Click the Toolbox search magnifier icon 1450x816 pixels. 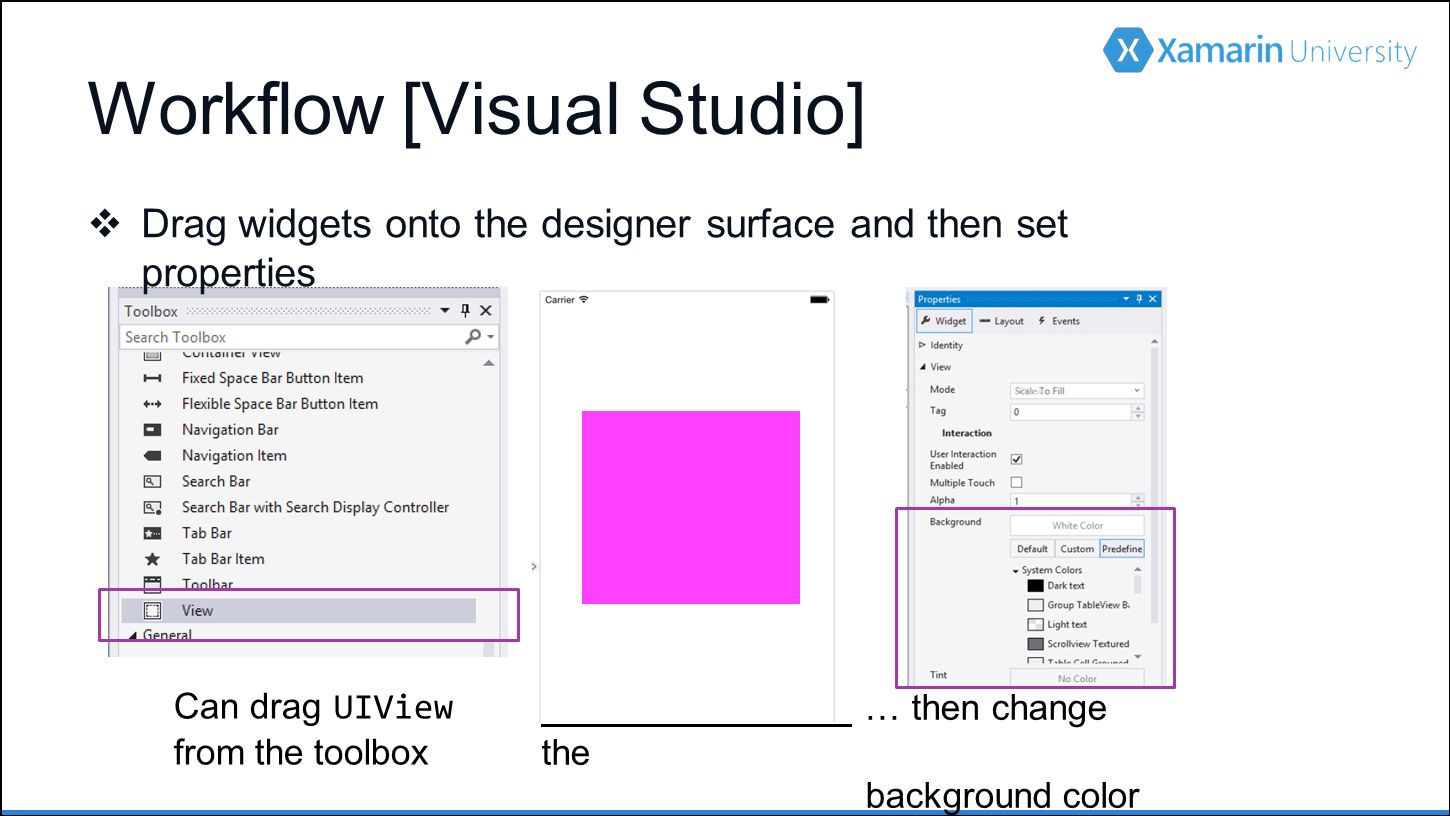pos(474,337)
